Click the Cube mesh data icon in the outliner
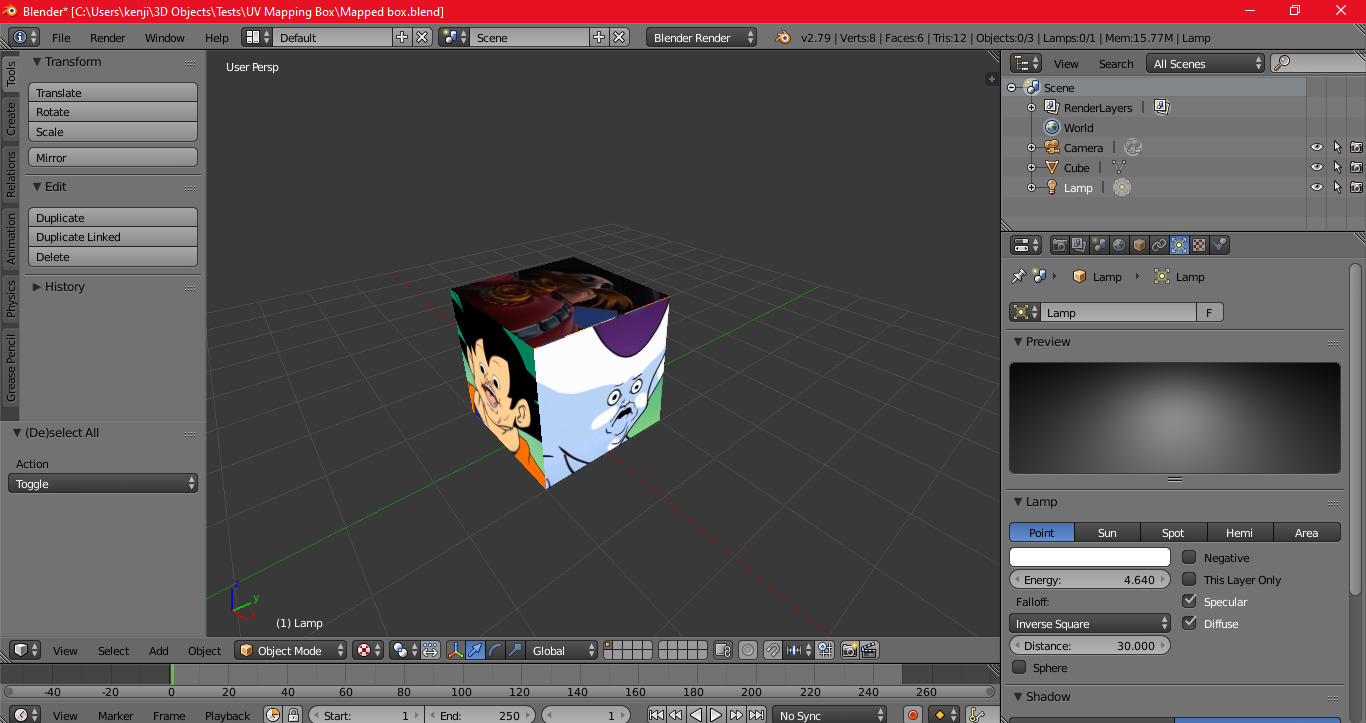This screenshot has height=723, width=1366. pos(1119,167)
